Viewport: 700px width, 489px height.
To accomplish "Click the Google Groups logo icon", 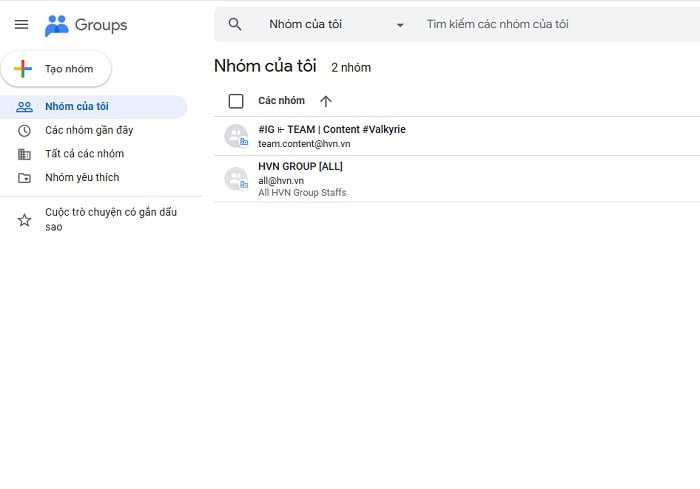I will (57, 25).
